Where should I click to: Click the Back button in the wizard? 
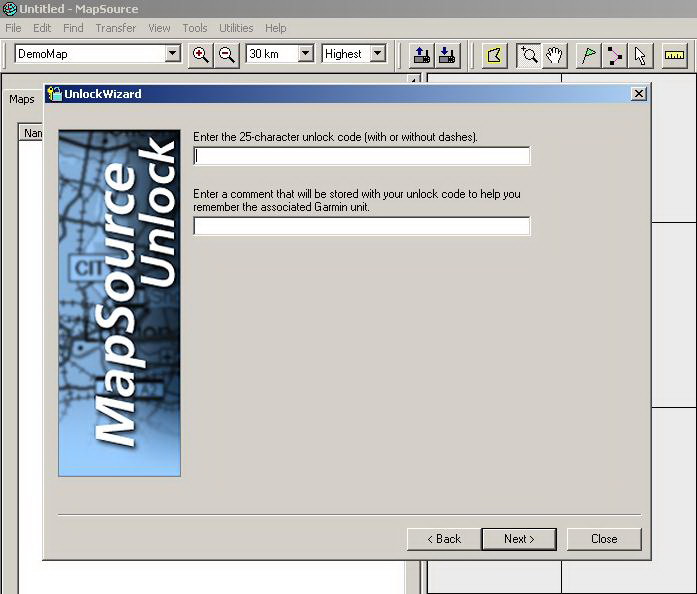444,539
